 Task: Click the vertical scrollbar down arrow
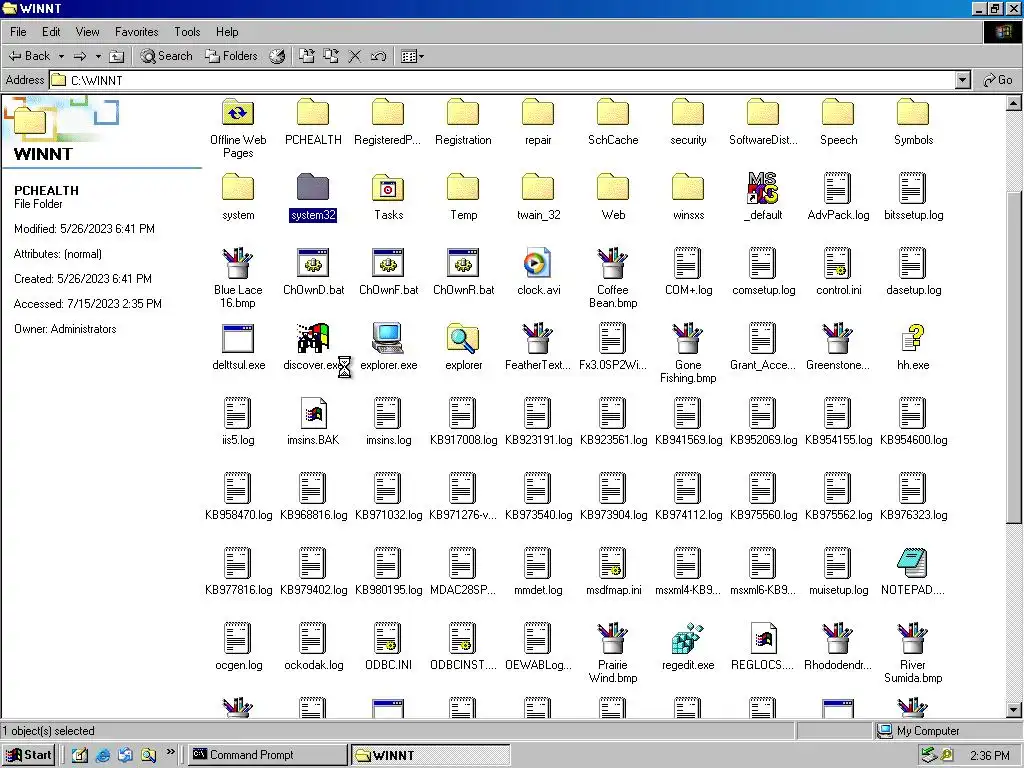point(1014,709)
